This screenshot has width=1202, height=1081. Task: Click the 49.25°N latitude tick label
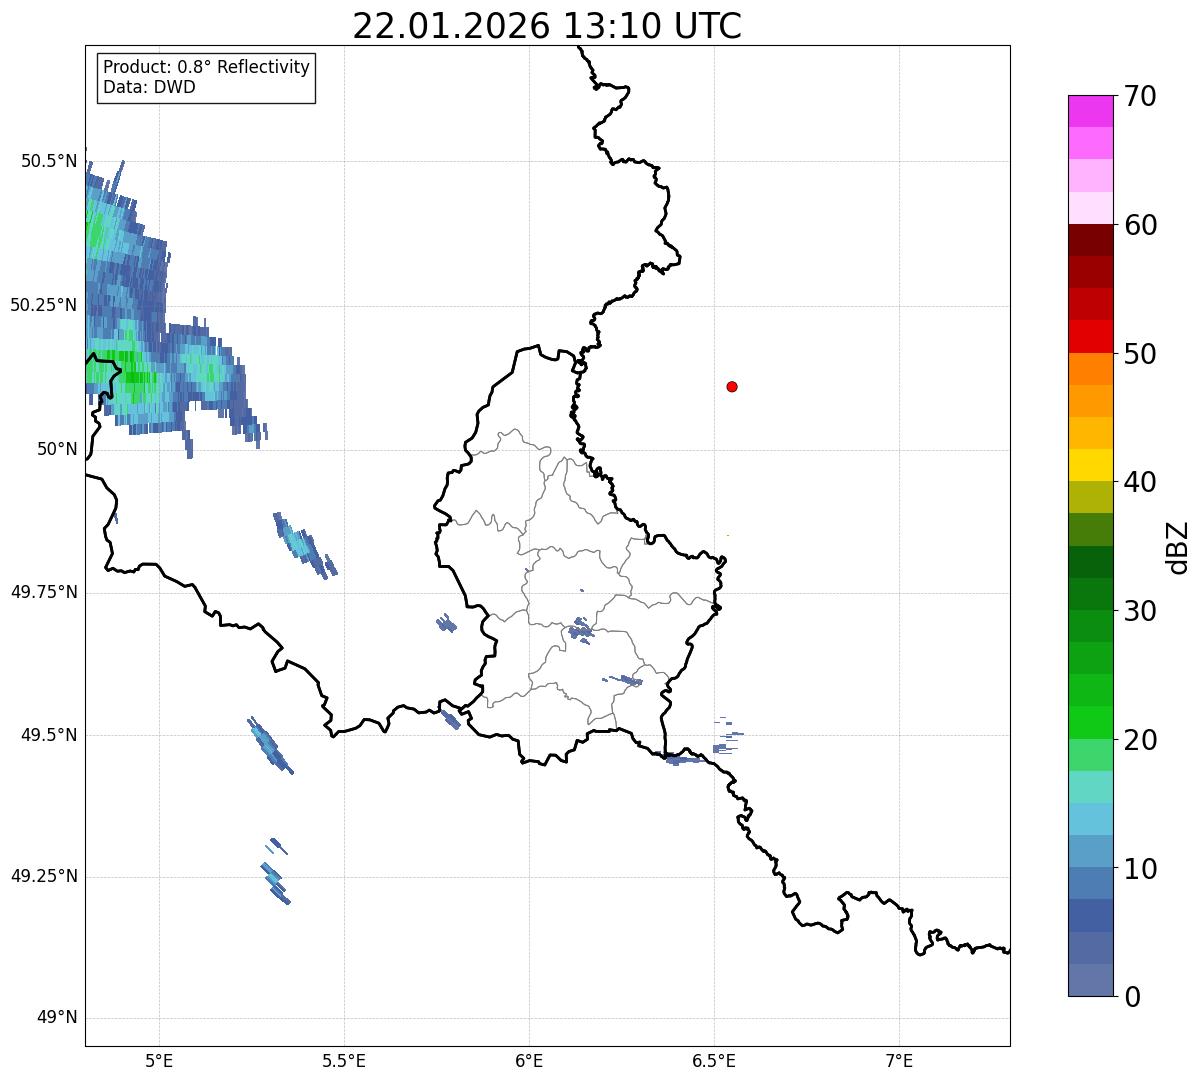(x=44, y=876)
